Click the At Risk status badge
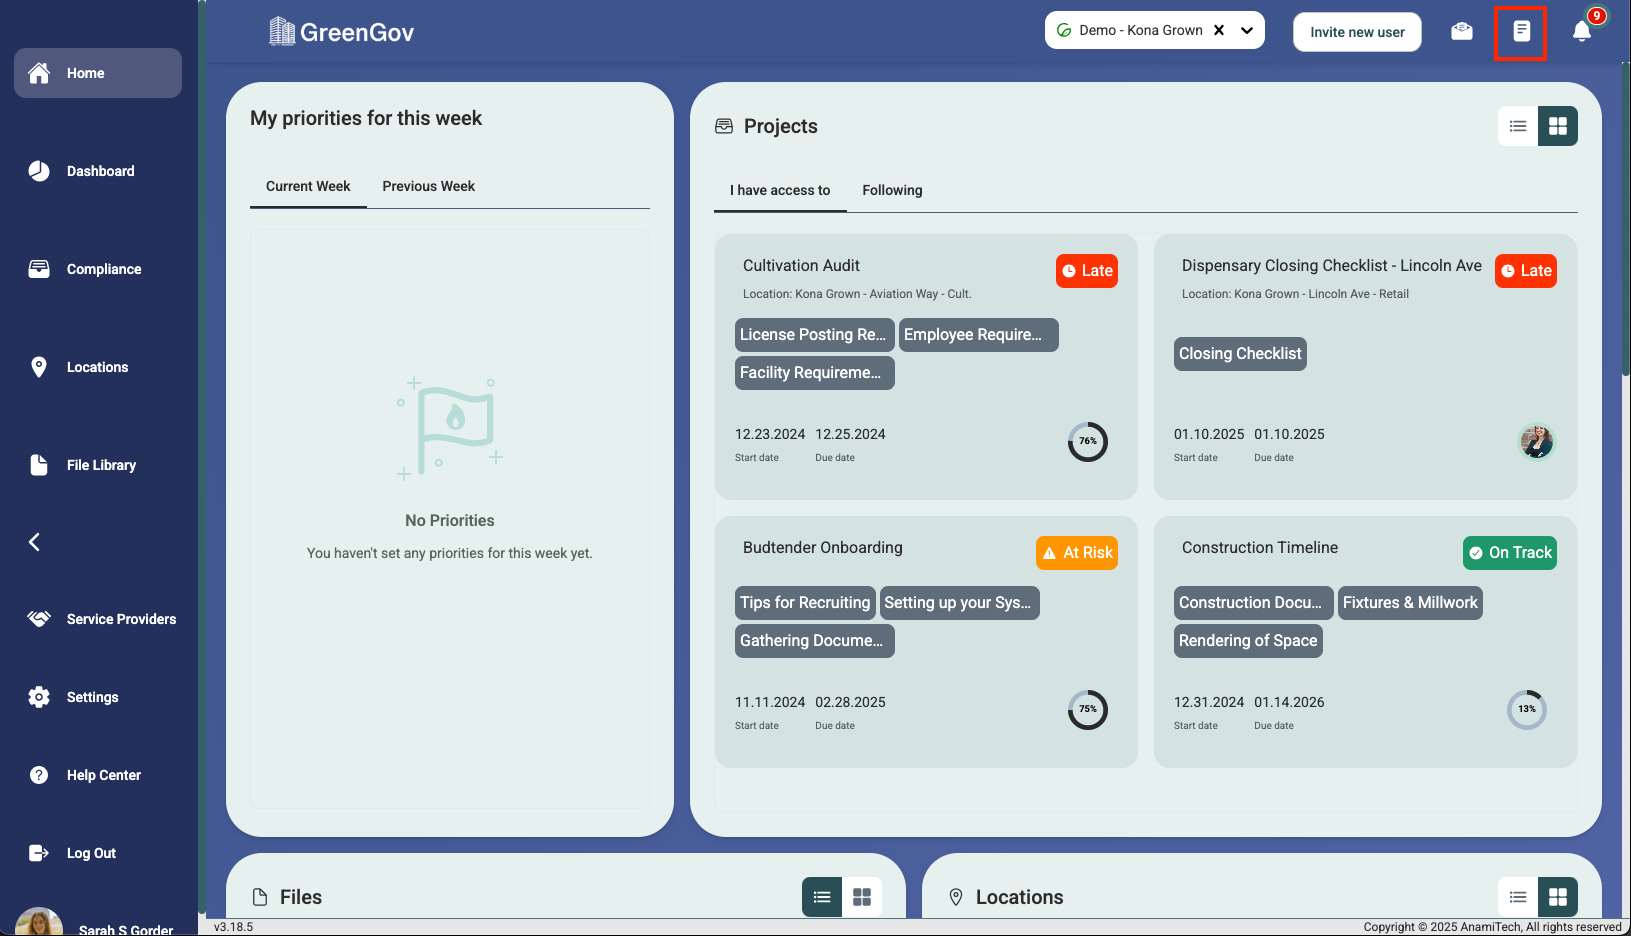This screenshot has width=1631, height=936. 1077,553
